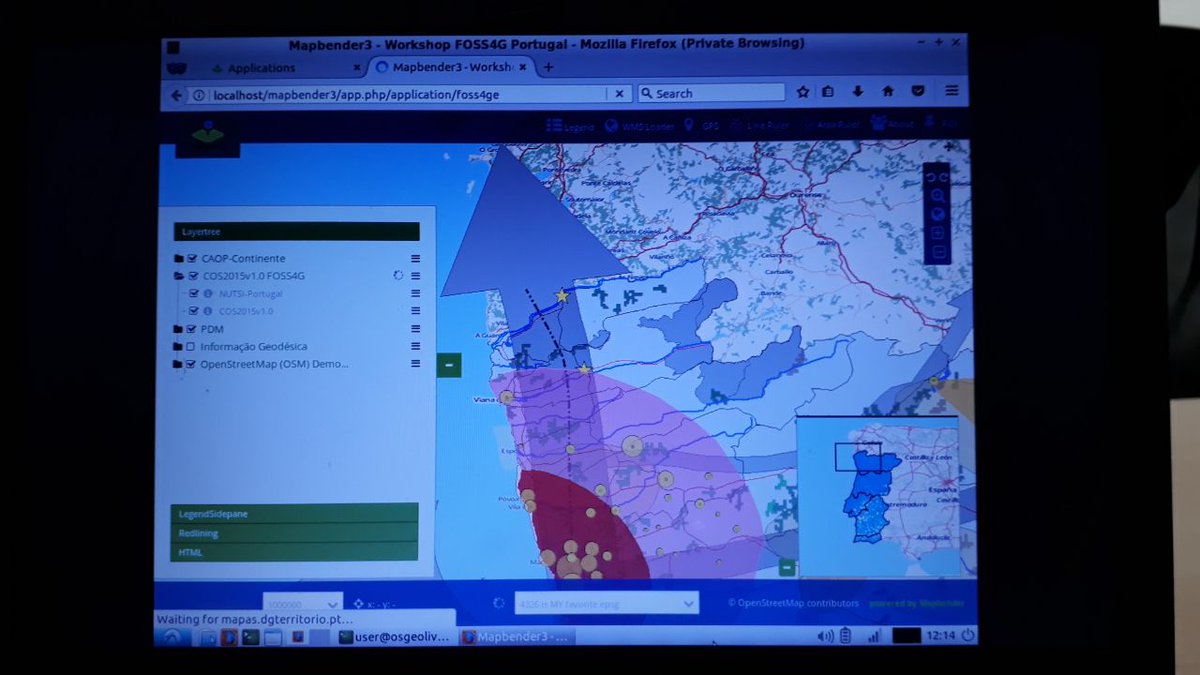1200x675 pixels.
Task: Open layer menu for Informação Geodésica
Action: tap(415, 346)
